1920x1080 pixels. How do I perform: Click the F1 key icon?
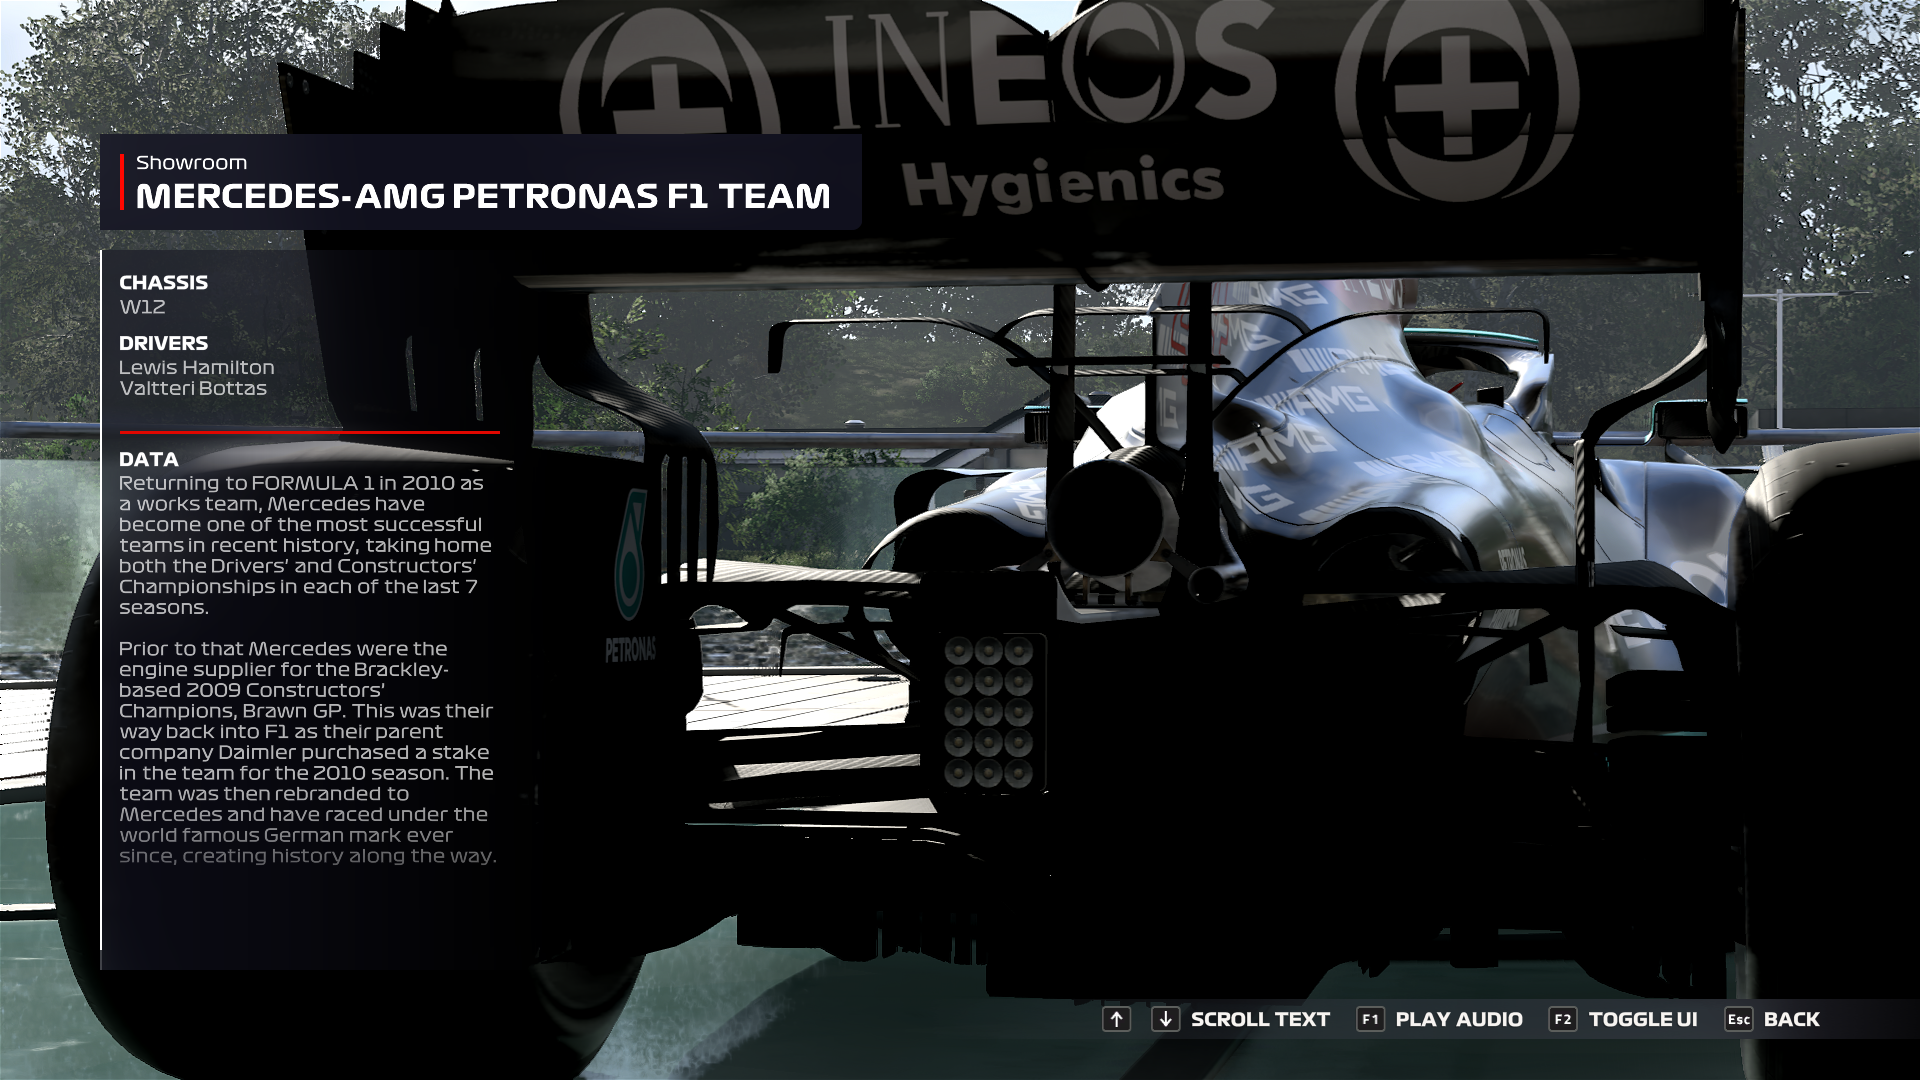(x=1370, y=1019)
